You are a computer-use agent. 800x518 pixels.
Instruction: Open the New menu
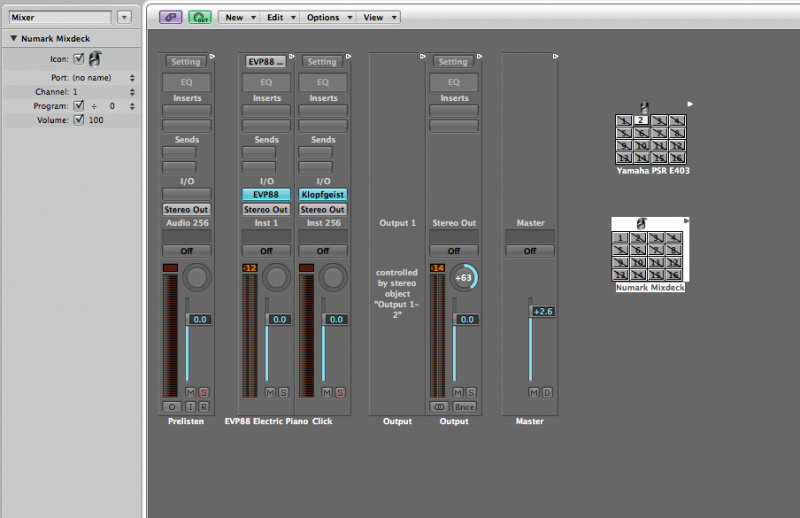(x=238, y=17)
